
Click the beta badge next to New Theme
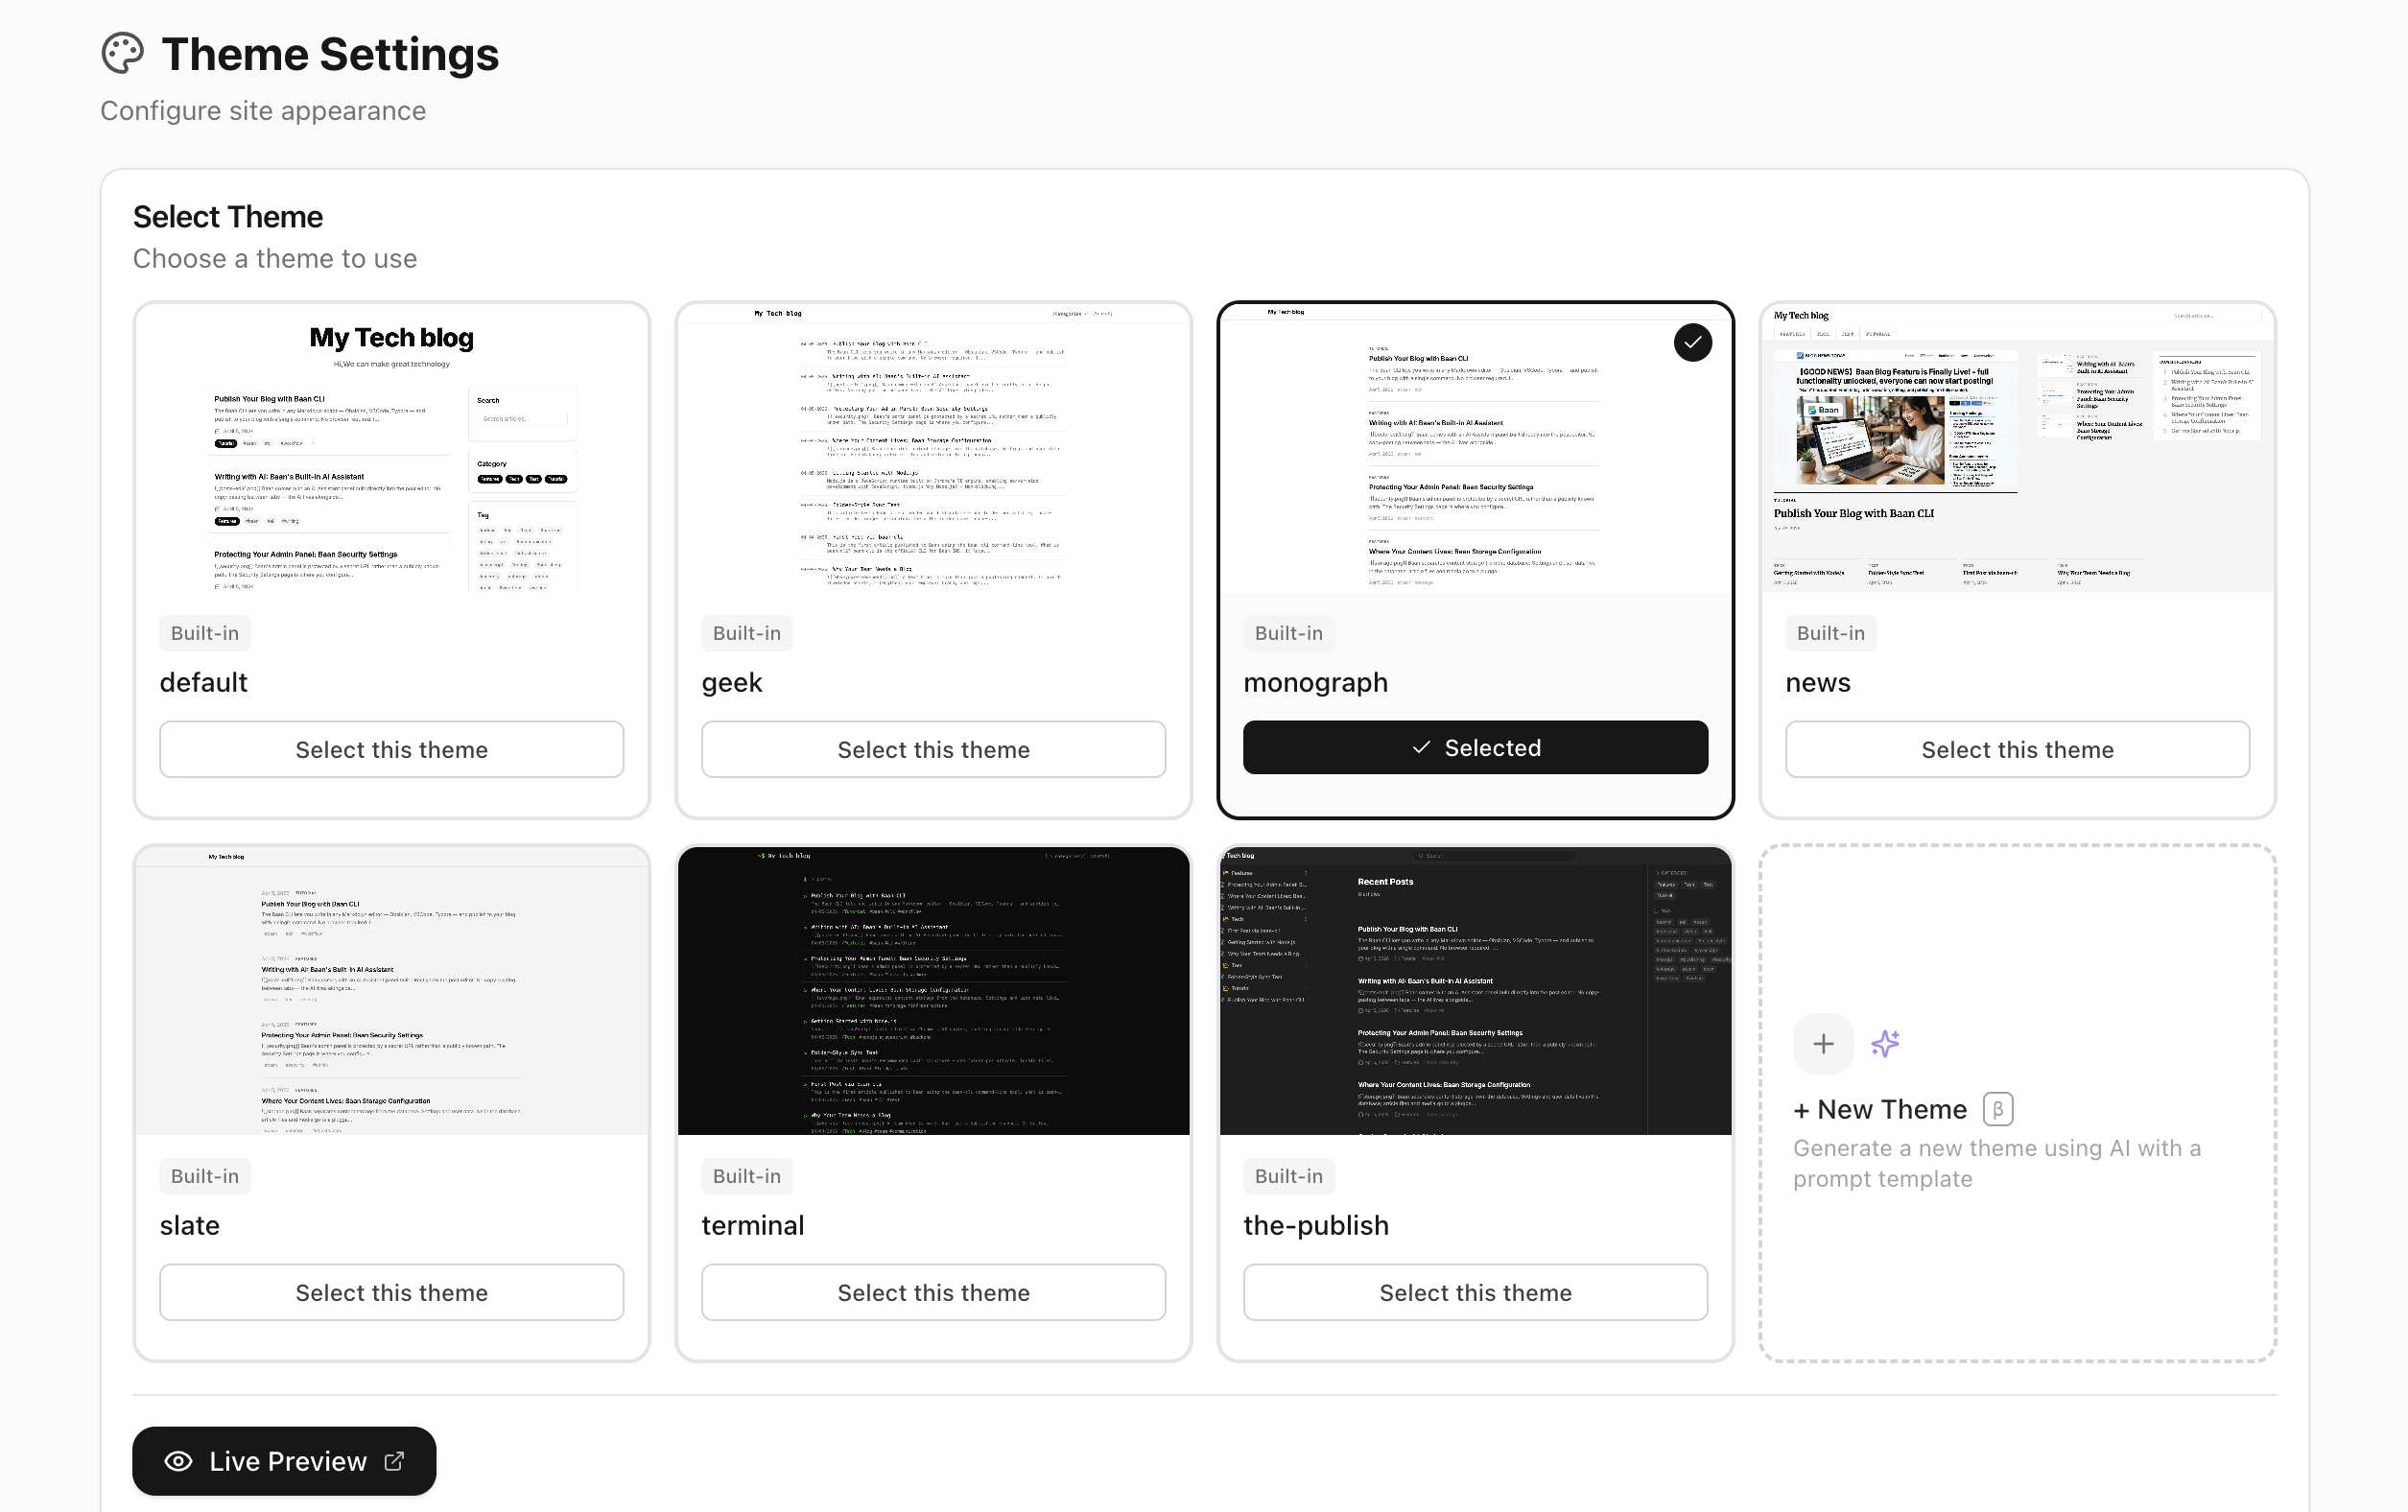tap(1997, 1109)
